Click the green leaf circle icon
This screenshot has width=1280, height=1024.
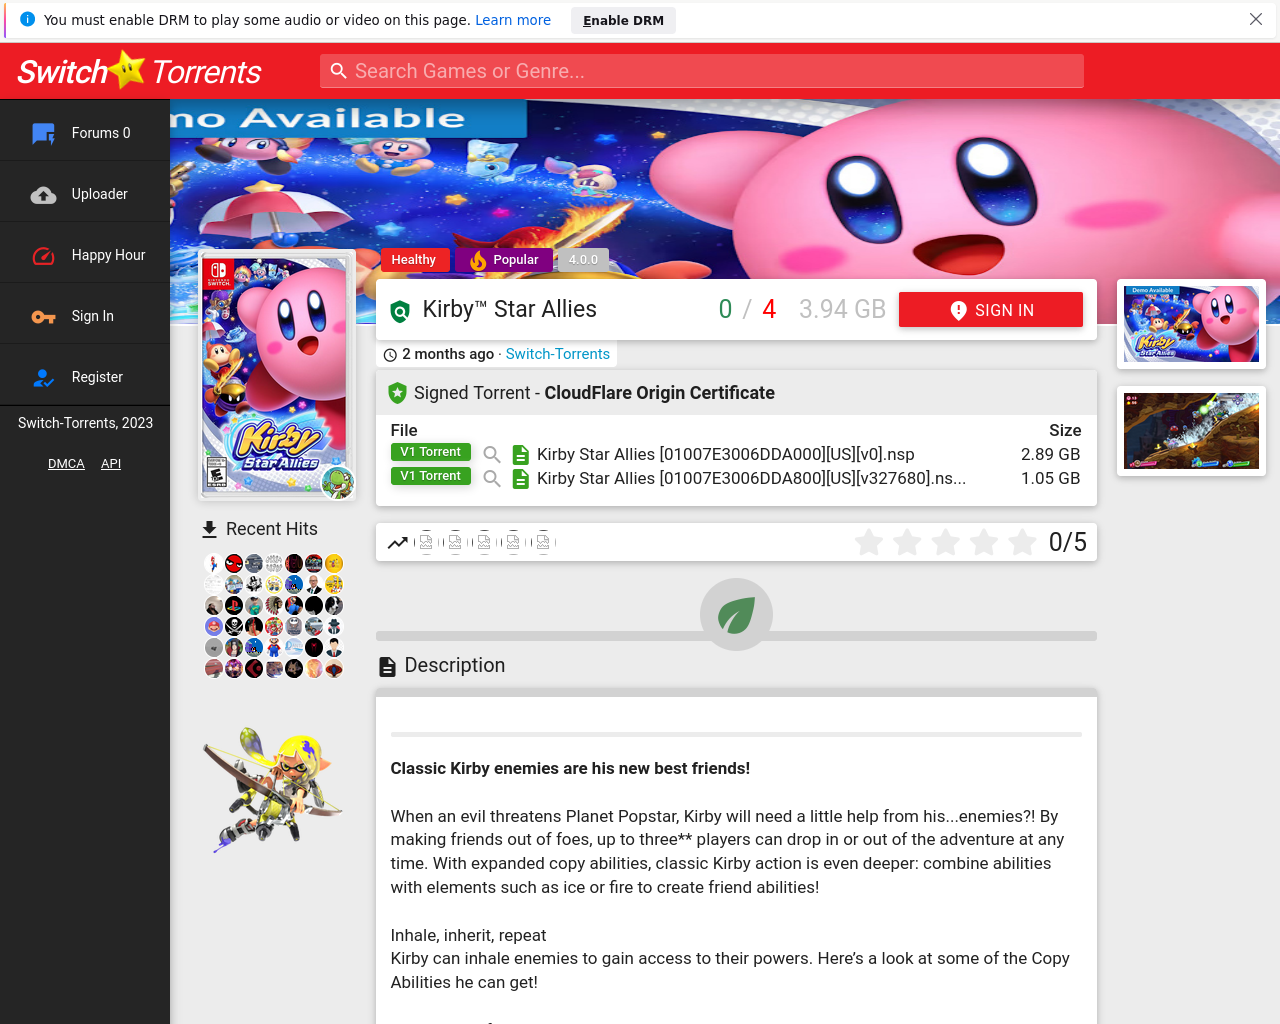pos(736,614)
